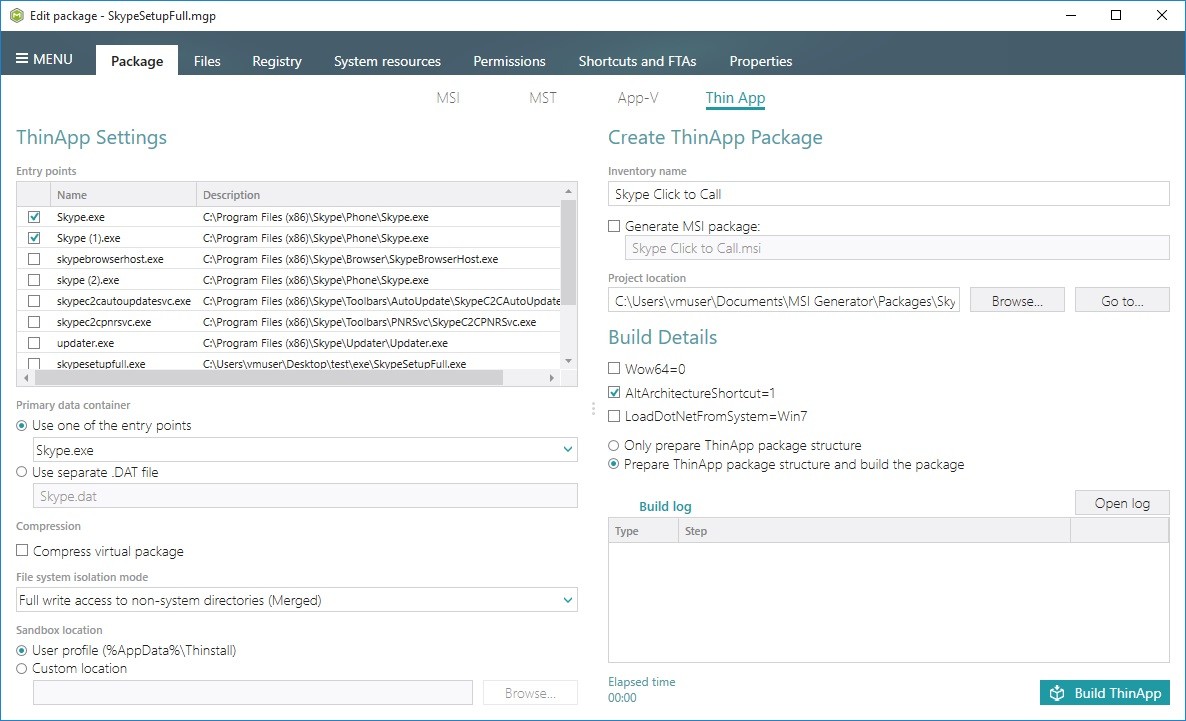Check the updater.exe entry point
Image resolution: width=1186 pixels, height=721 pixels.
pos(34,343)
